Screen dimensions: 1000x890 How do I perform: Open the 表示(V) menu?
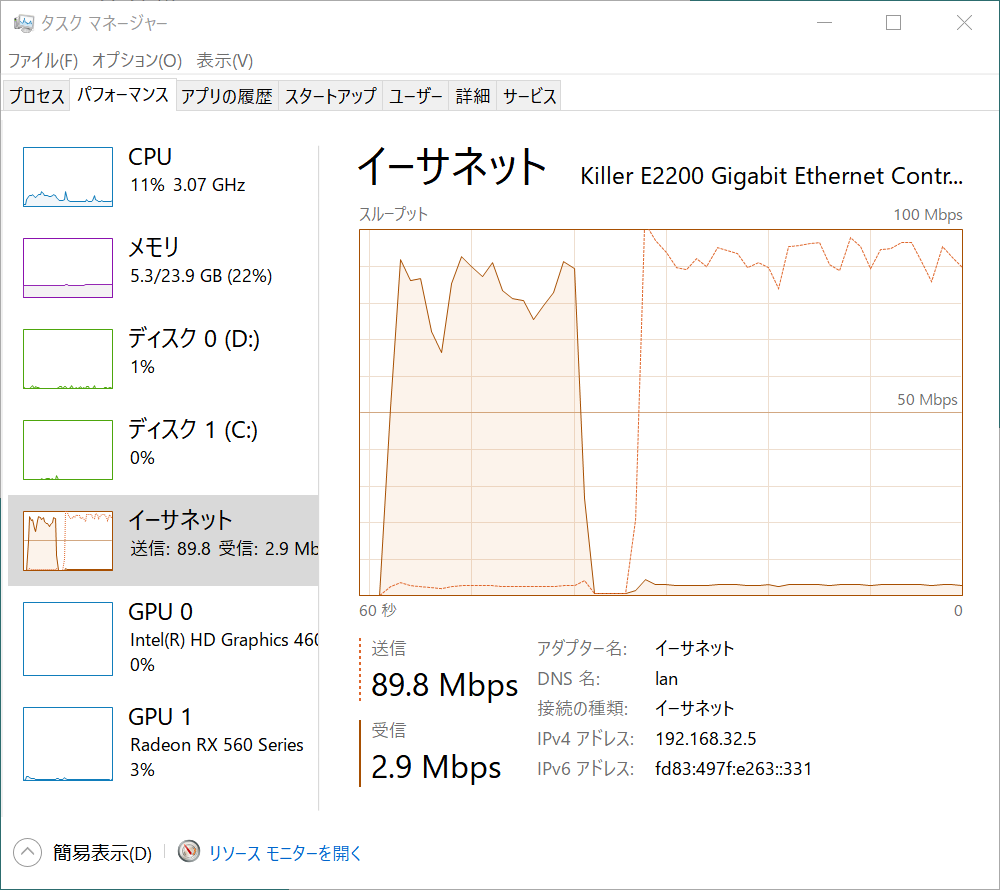[224, 61]
